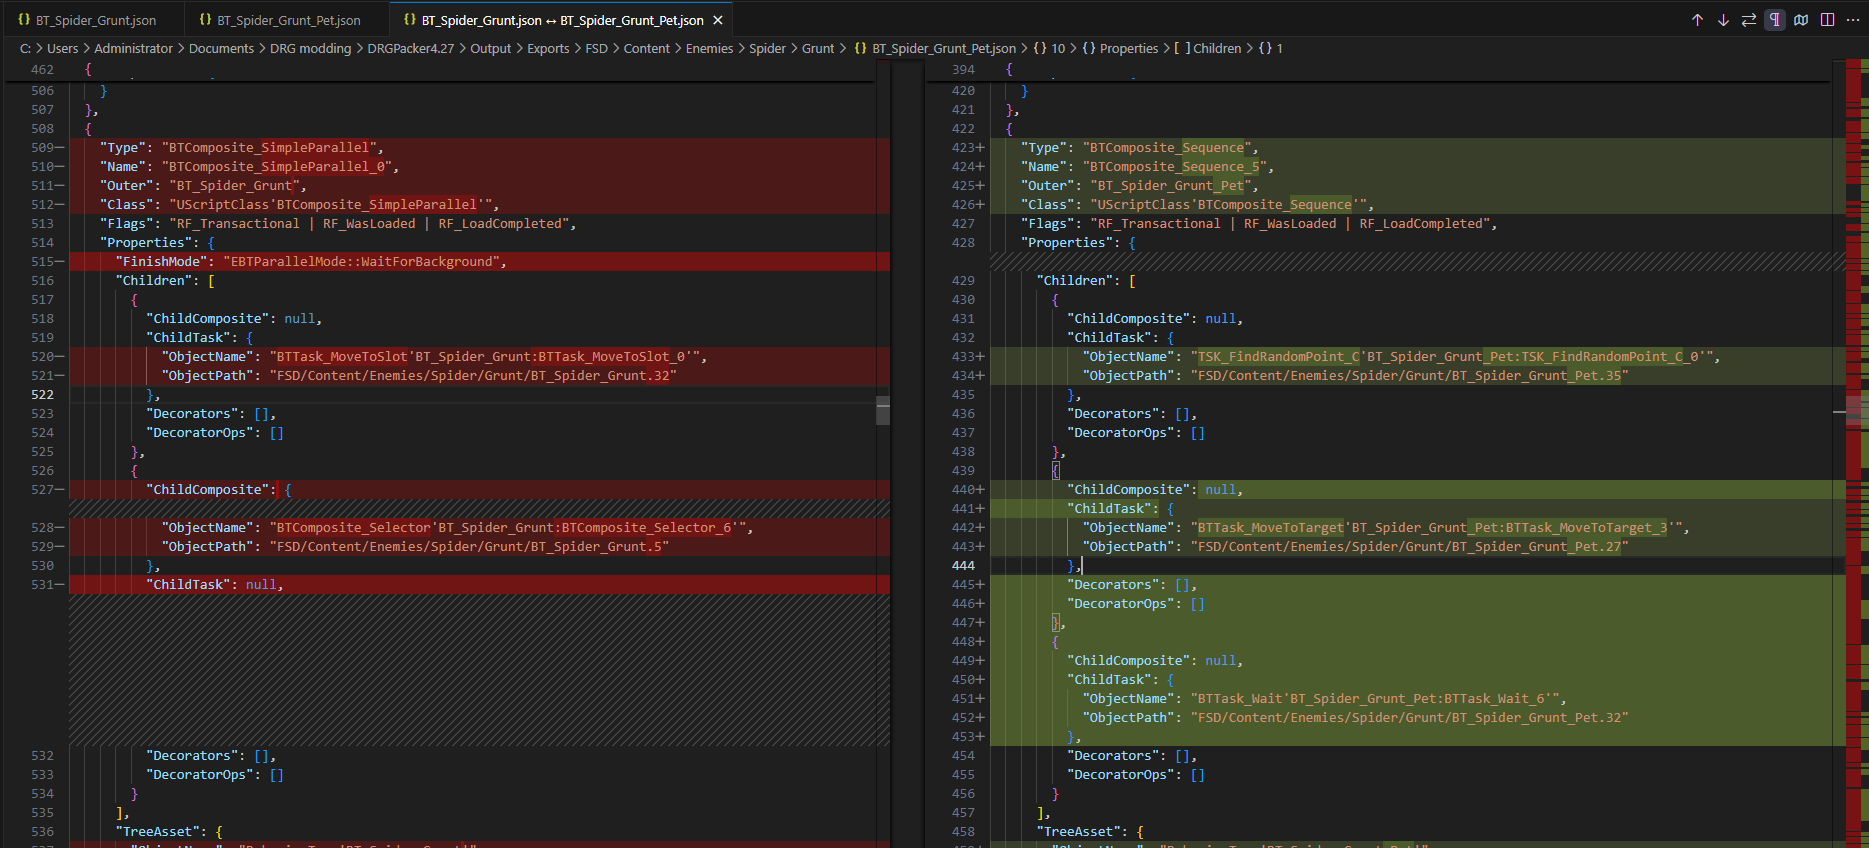
Task: Click the left editor's vertical scrollbar thumb
Action: point(883,410)
